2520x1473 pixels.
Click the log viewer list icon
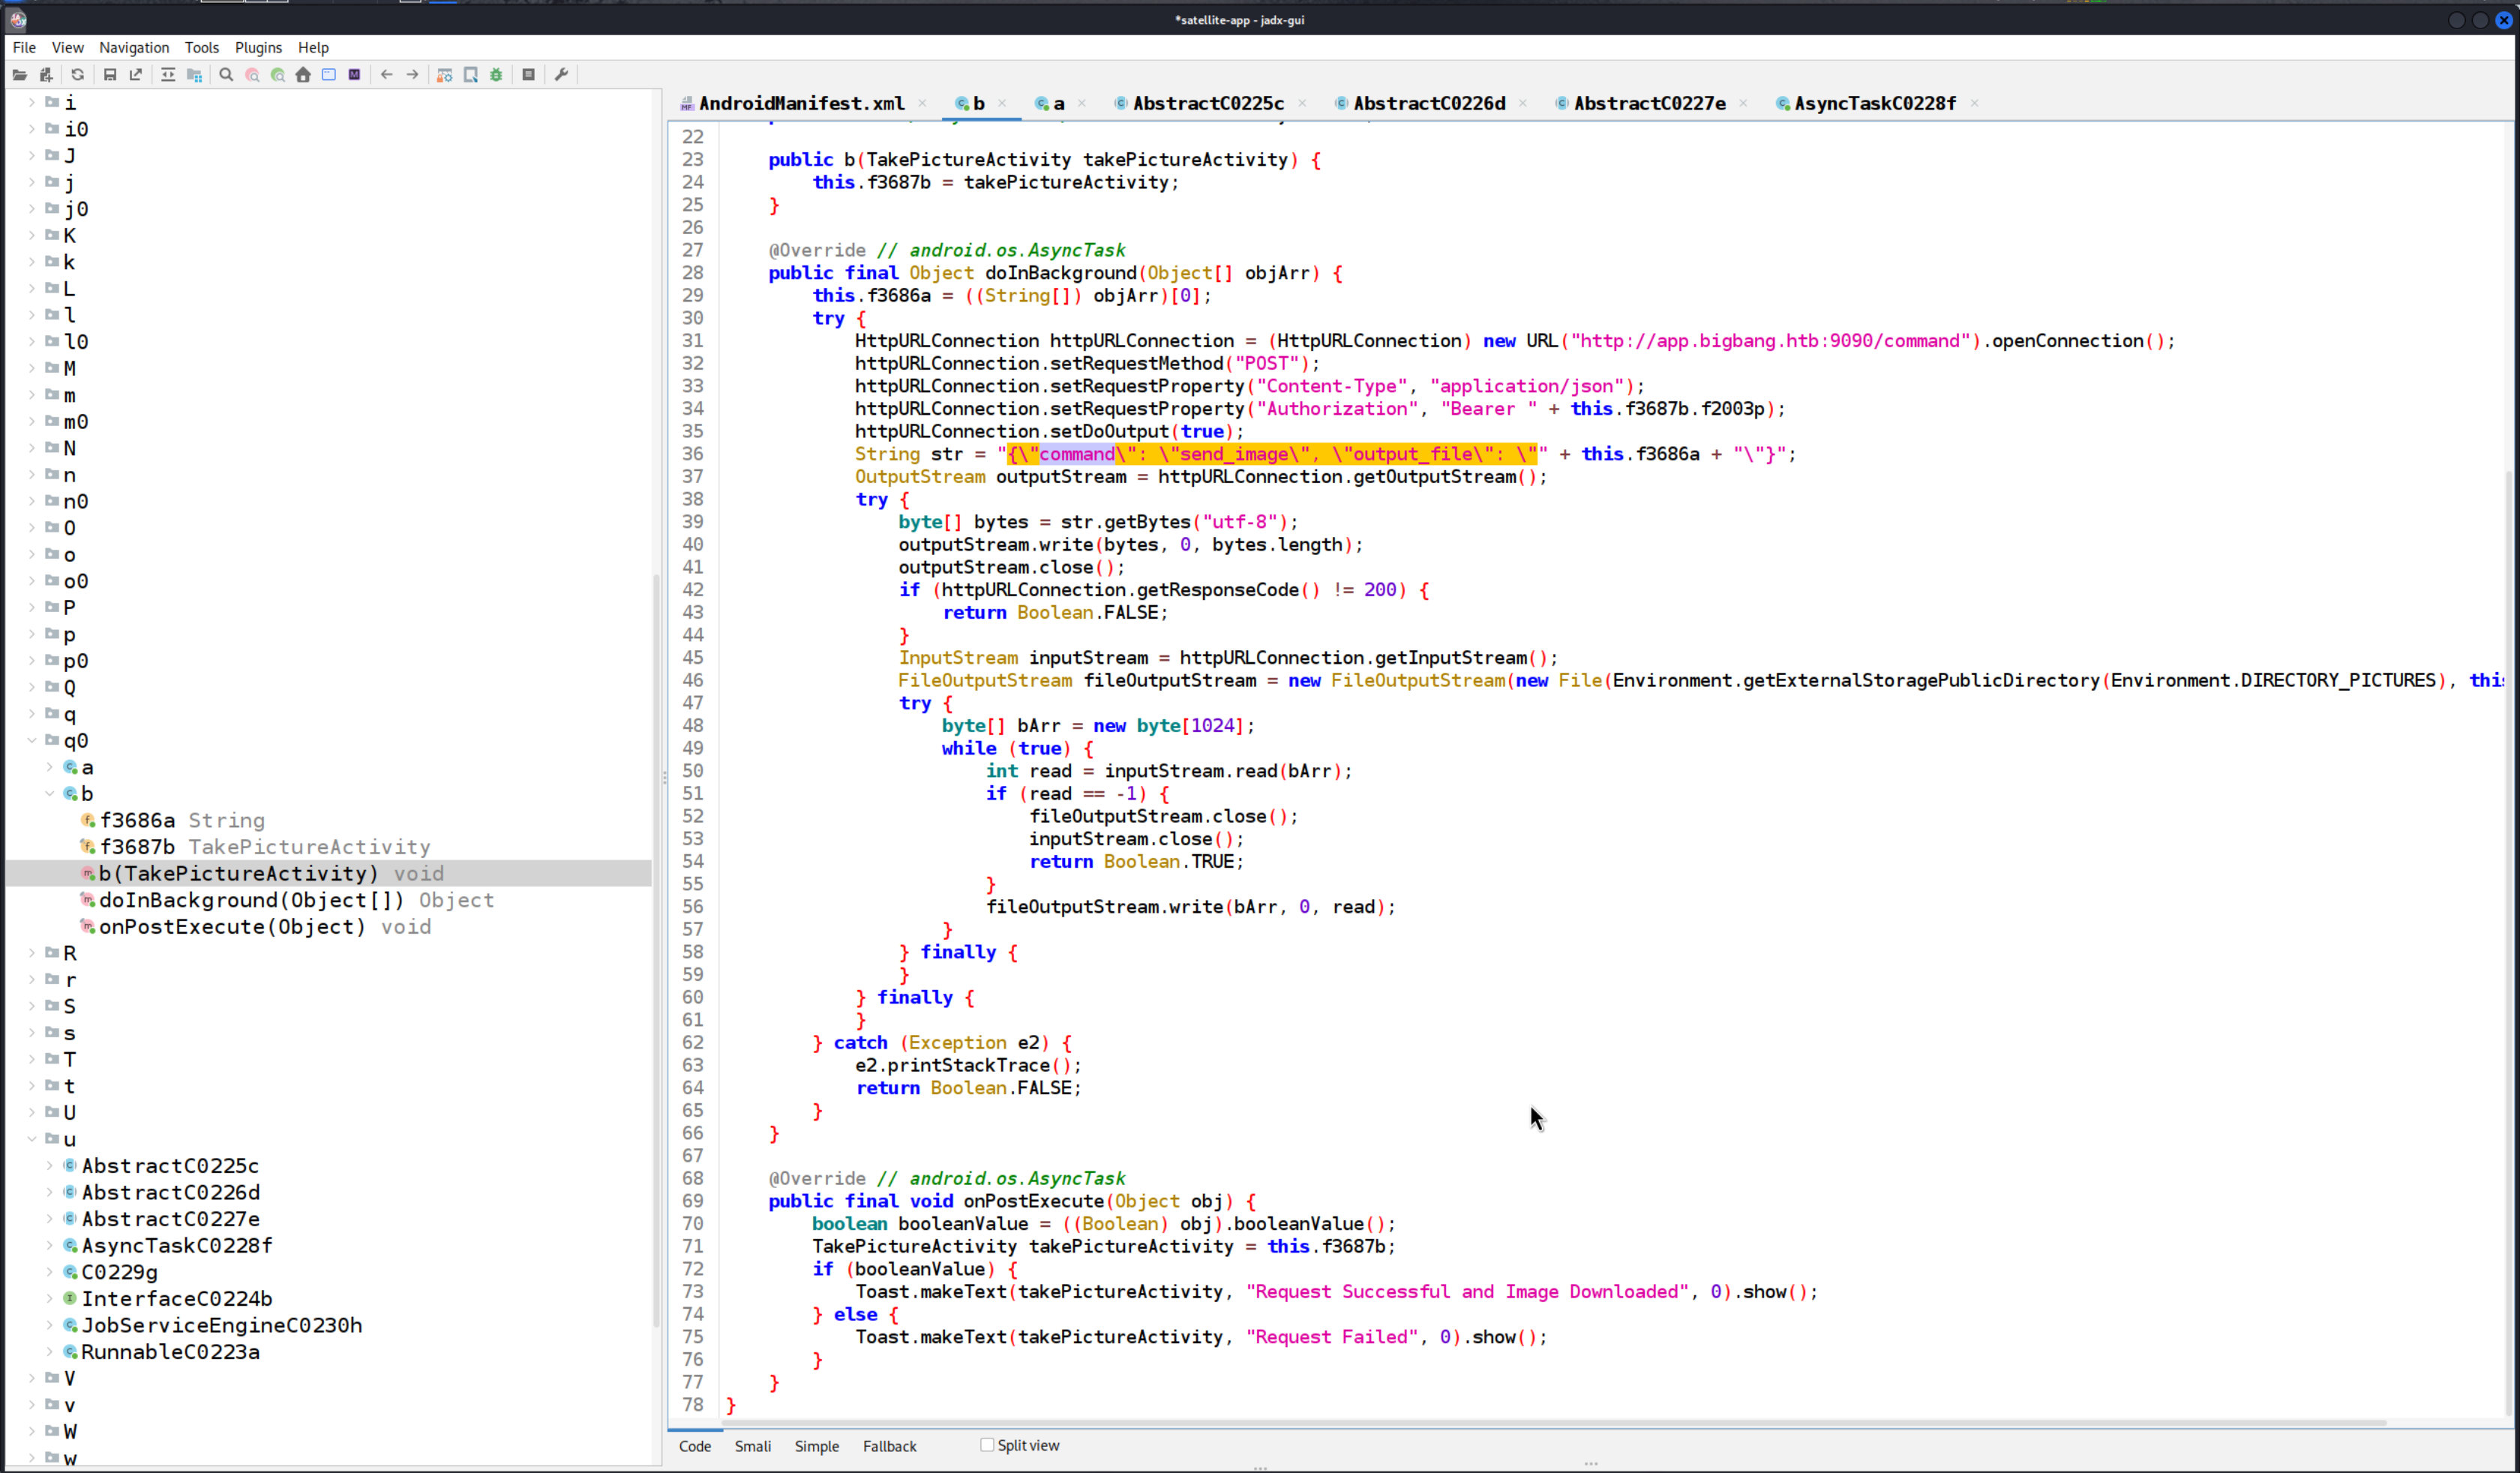pyautogui.click(x=529, y=75)
